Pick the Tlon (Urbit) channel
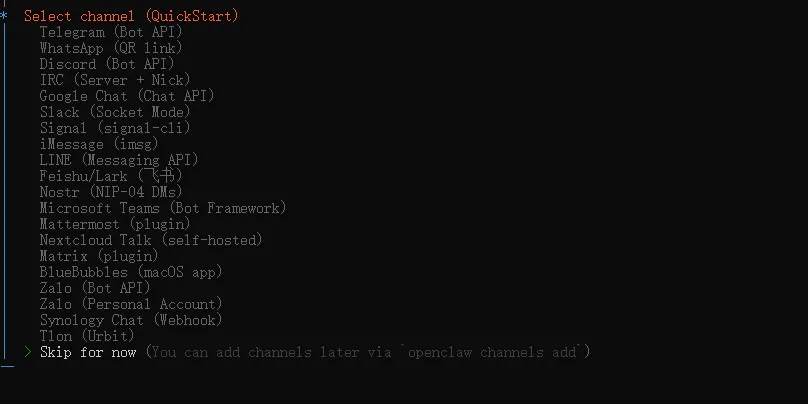 [87, 336]
